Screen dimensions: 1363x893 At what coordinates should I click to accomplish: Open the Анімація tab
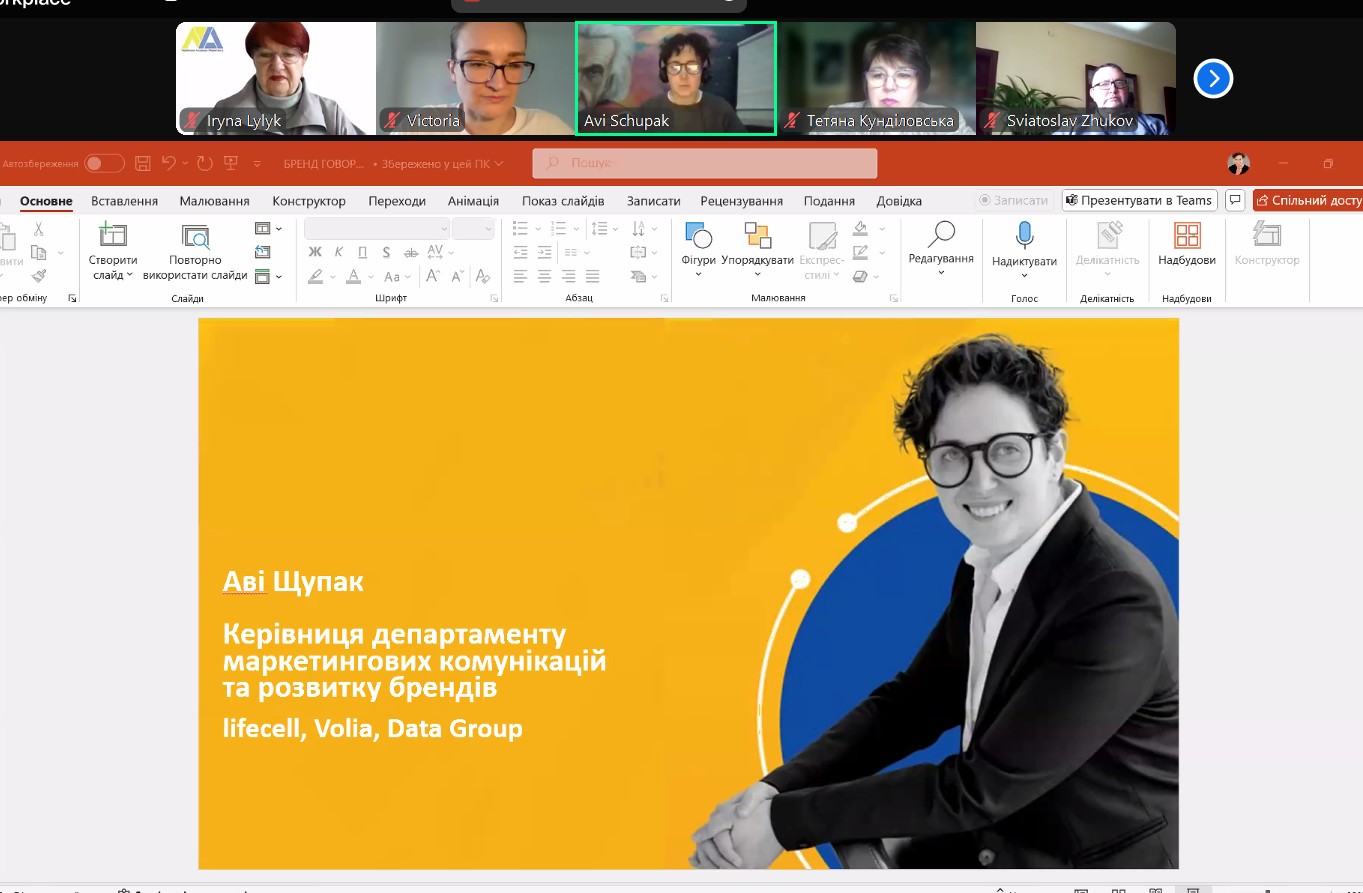(x=473, y=201)
